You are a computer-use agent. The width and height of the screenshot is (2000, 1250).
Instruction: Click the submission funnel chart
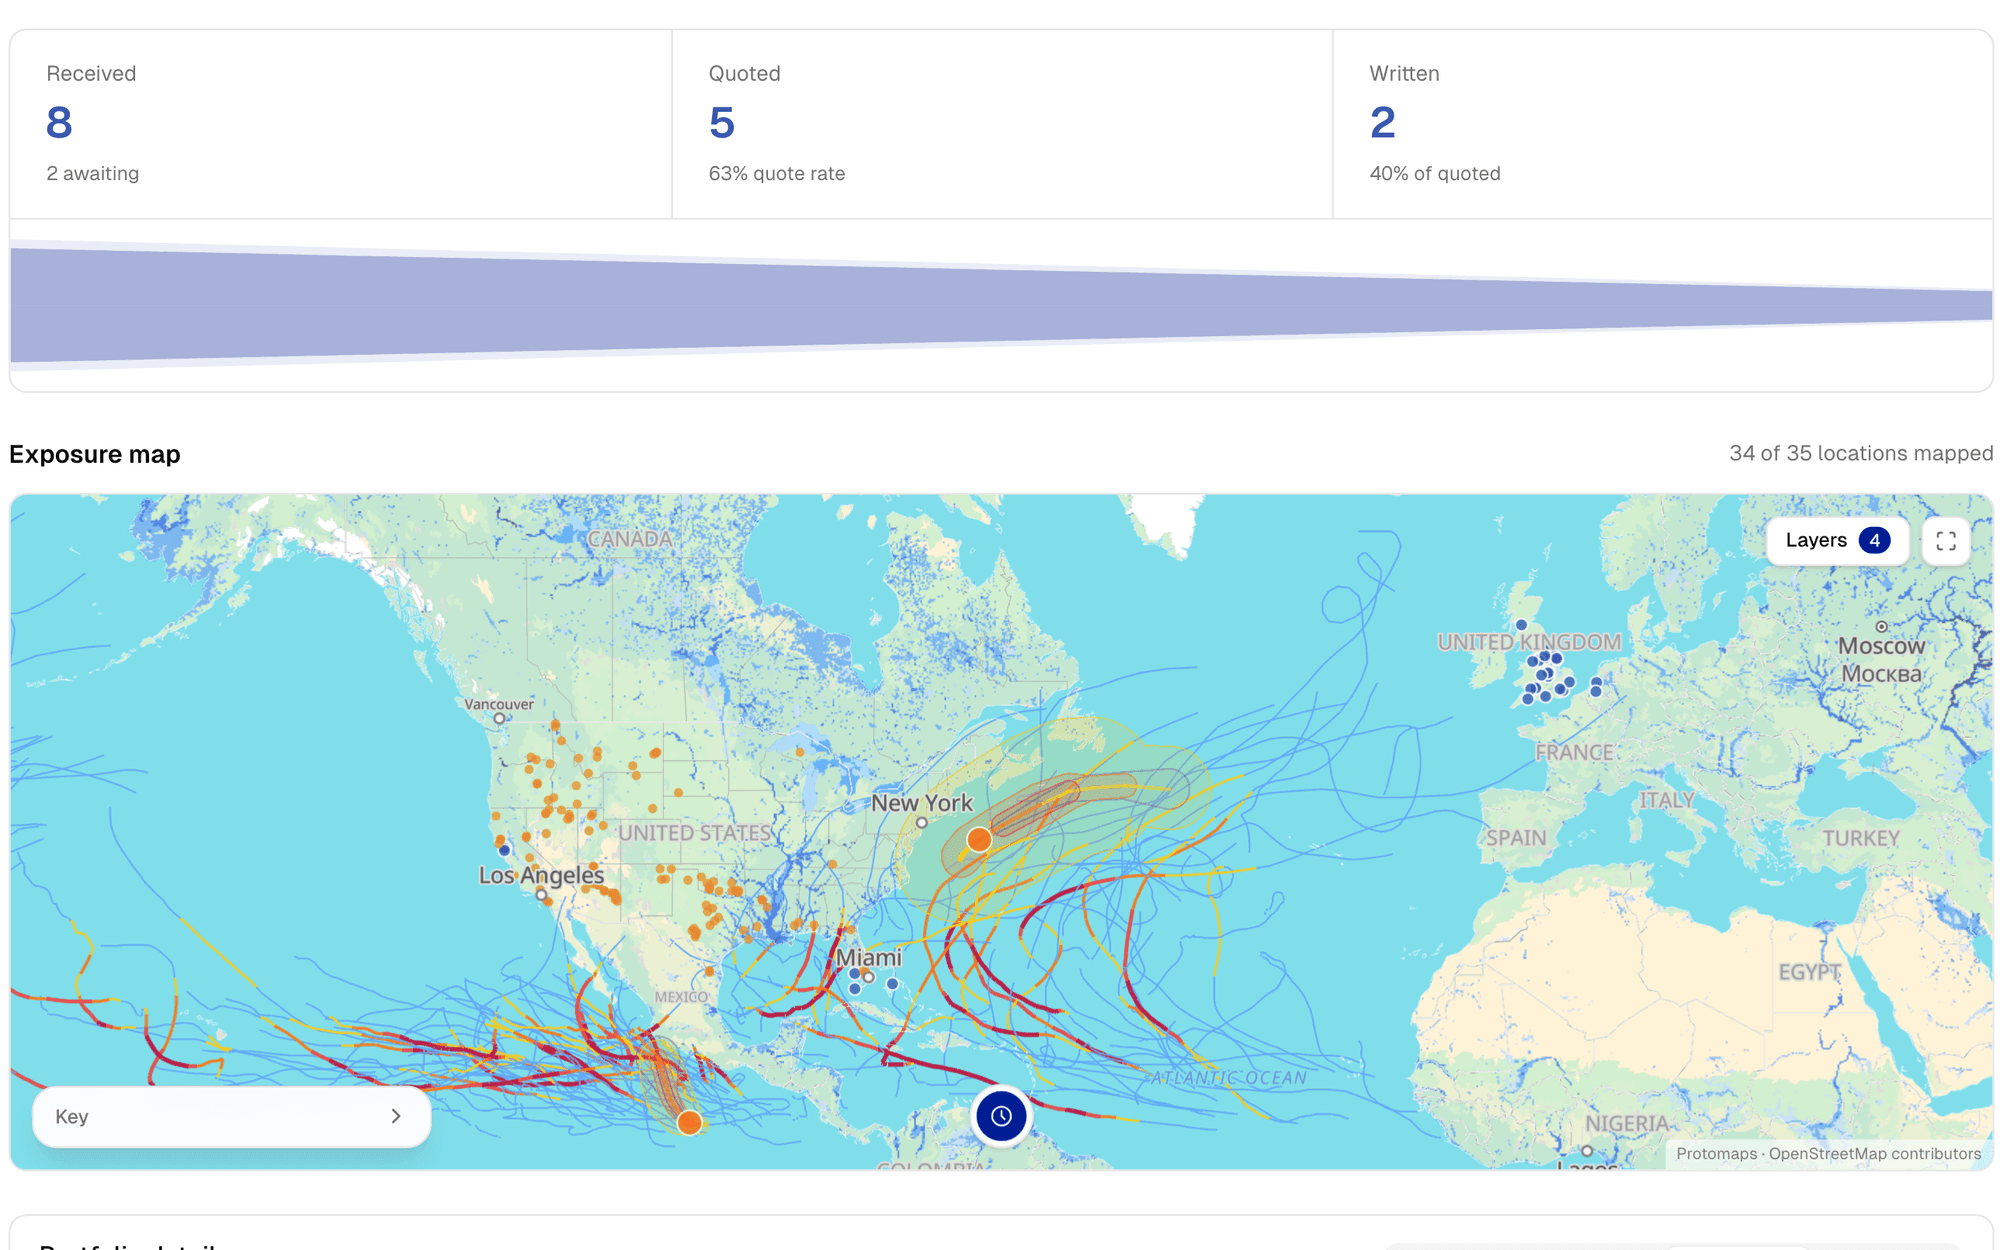coord(1001,305)
